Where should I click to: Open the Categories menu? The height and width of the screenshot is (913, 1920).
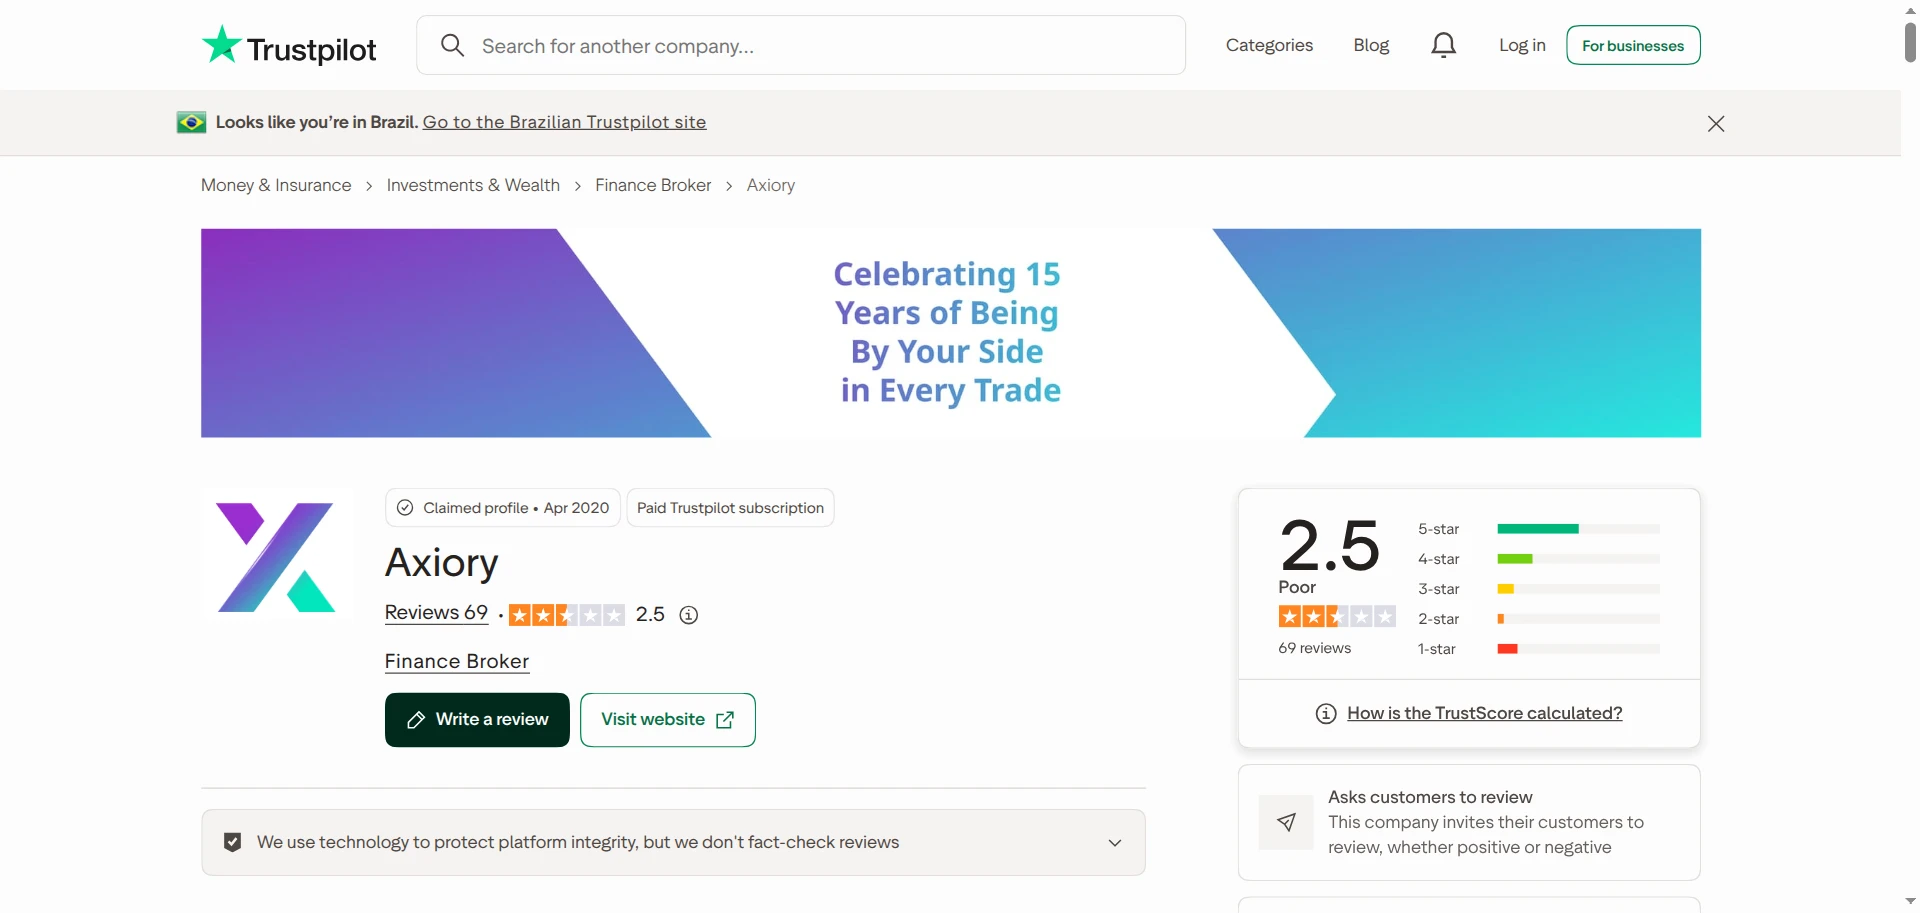coord(1269,45)
